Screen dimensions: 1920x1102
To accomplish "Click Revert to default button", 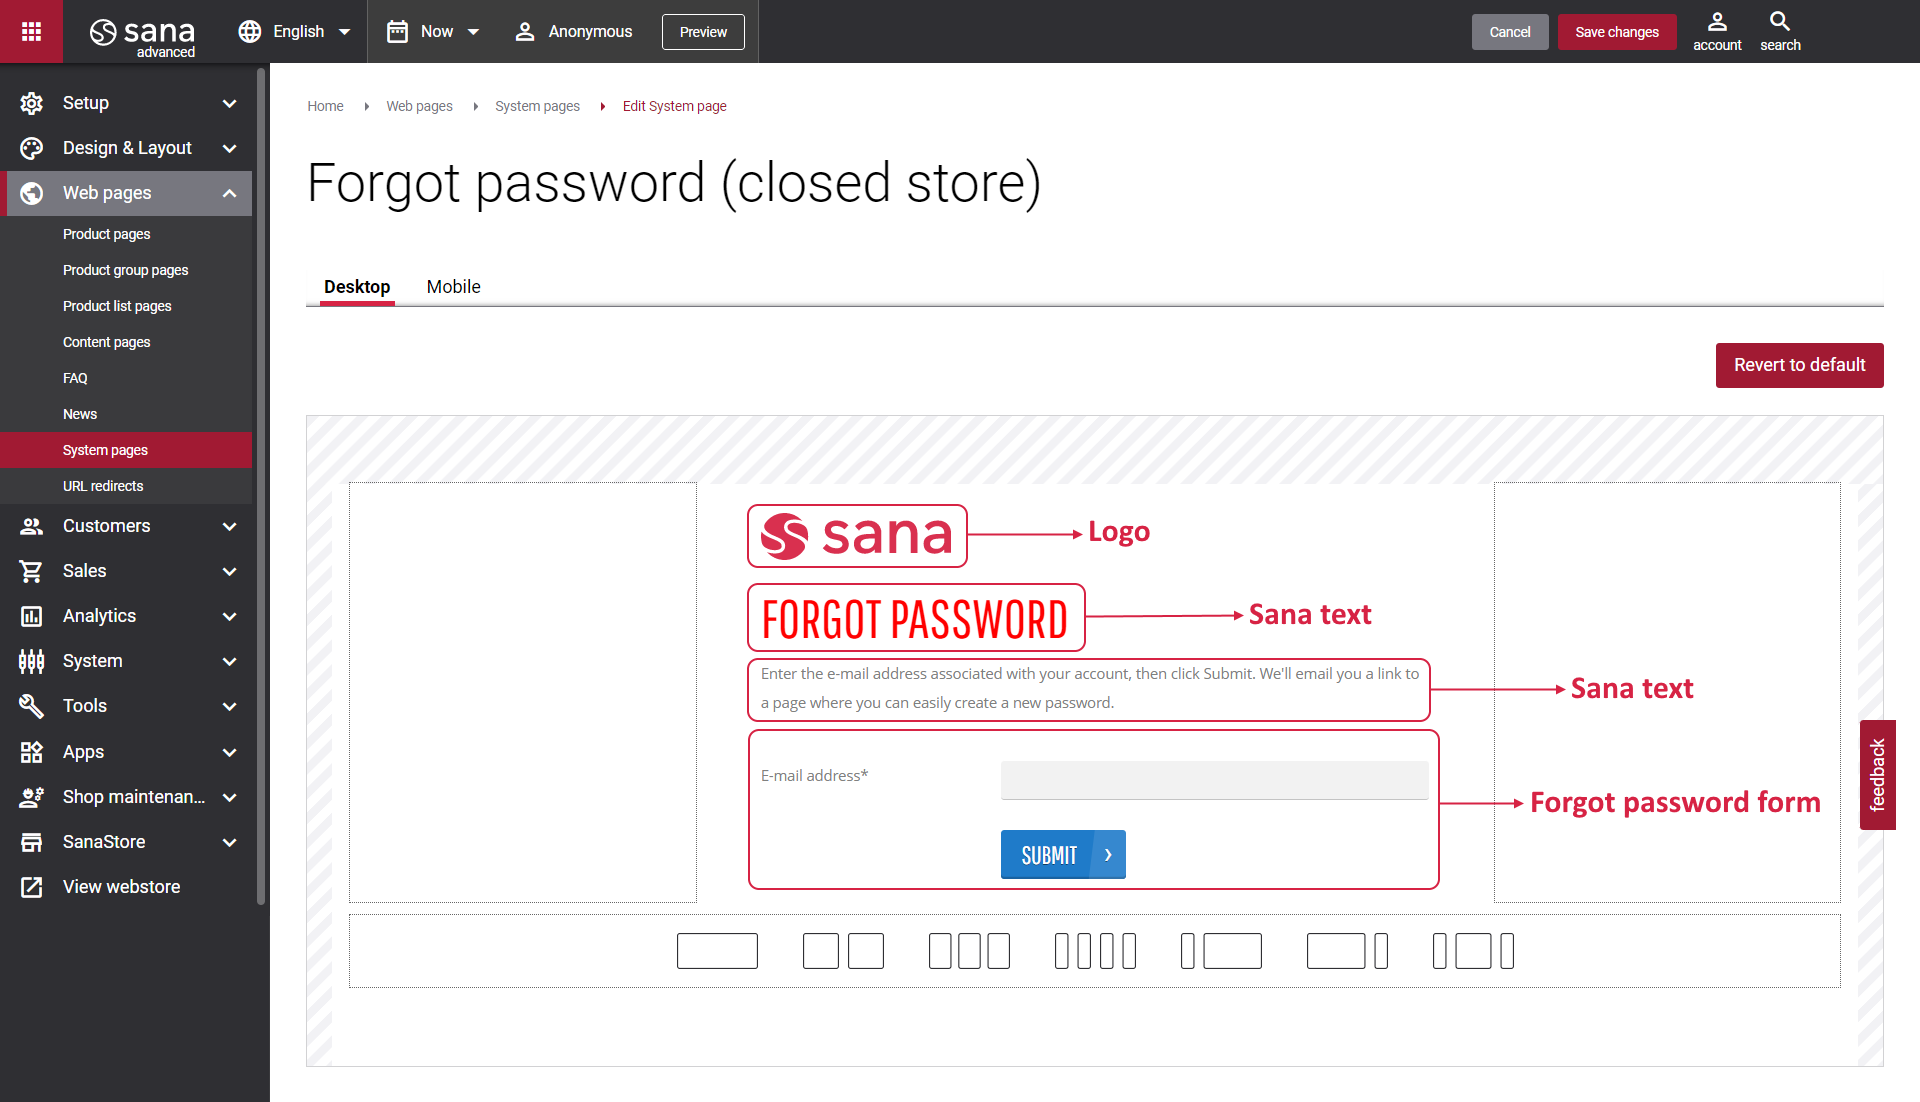I will pyautogui.click(x=1799, y=365).
